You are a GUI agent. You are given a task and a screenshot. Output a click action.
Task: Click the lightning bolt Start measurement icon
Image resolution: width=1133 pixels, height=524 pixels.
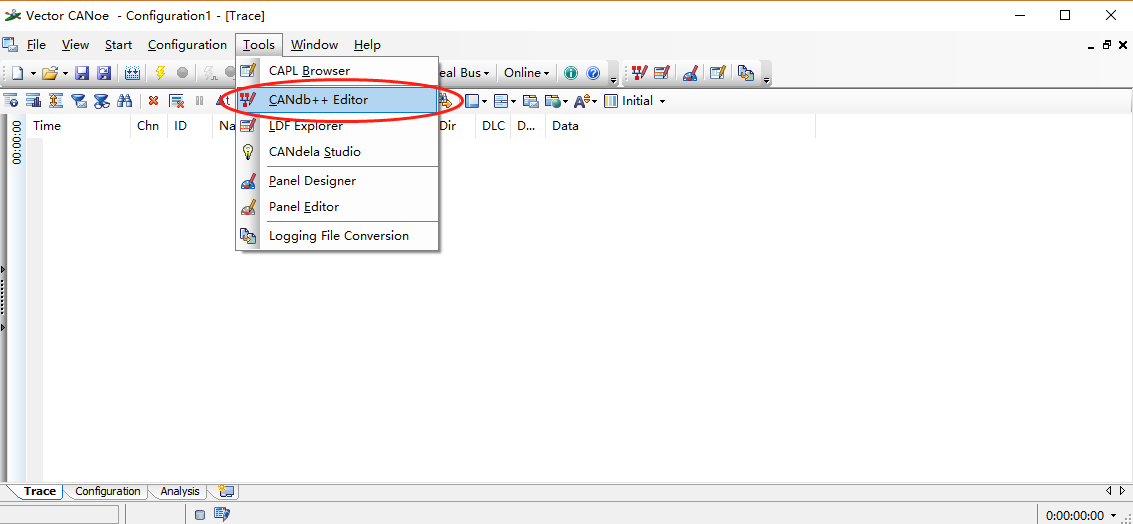[x=160, y=73]
